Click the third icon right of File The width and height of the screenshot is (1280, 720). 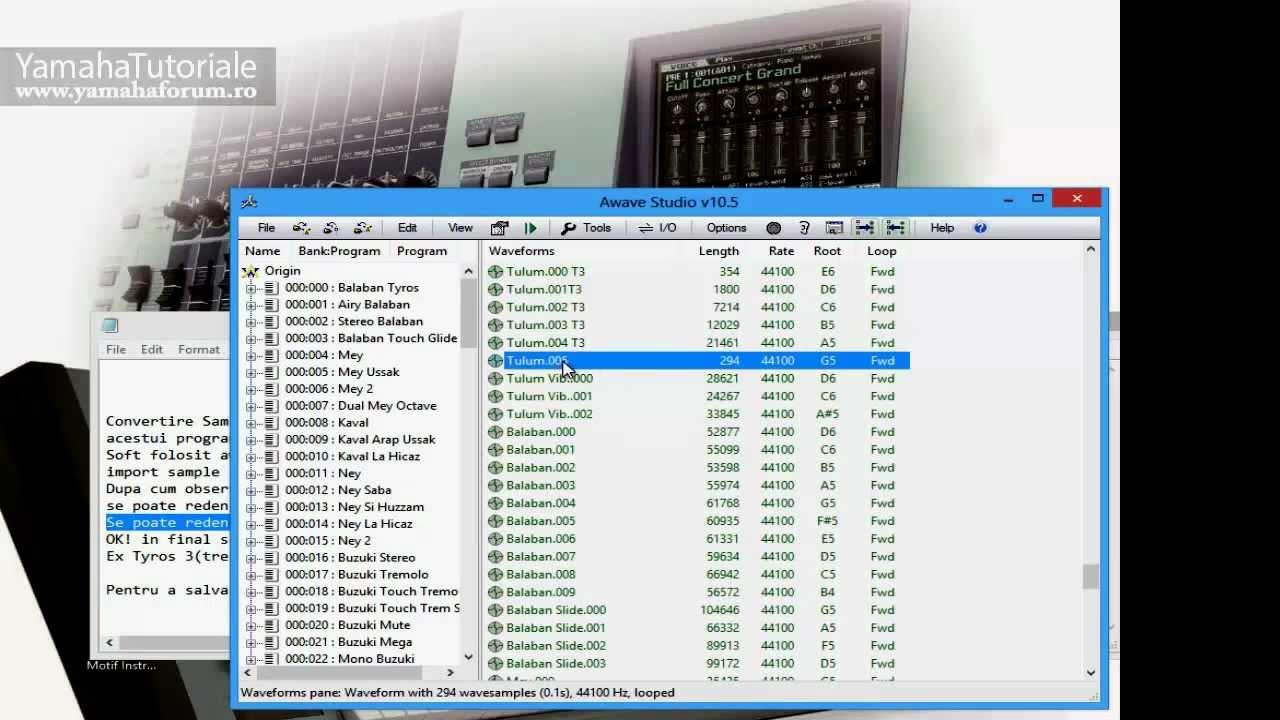362,228
